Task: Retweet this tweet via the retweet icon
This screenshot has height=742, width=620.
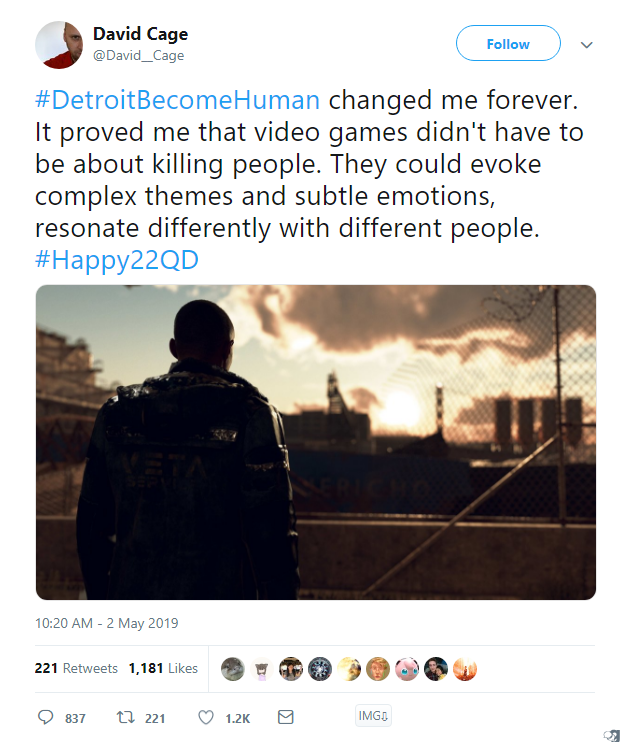Action: 127,717
